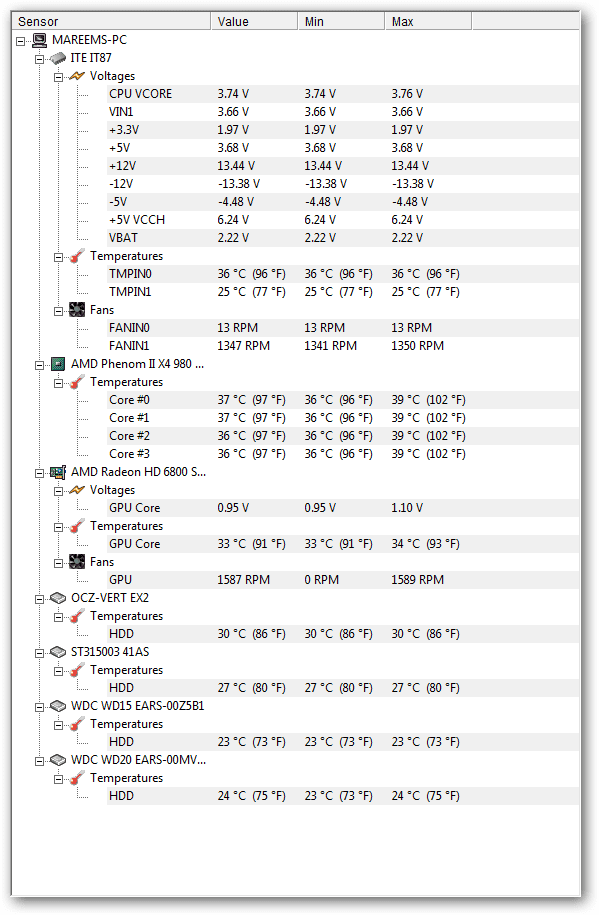Viewport: 599px width, 915px height.
Task: Collapse the ITE IT87 Voltages section
Action: pos(58,77)
